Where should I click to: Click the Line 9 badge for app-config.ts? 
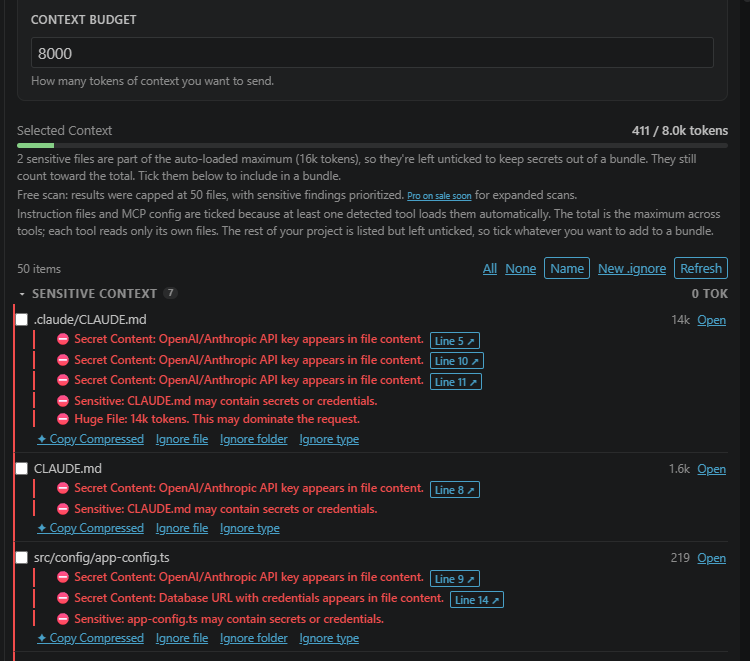[x=454, y=579]
